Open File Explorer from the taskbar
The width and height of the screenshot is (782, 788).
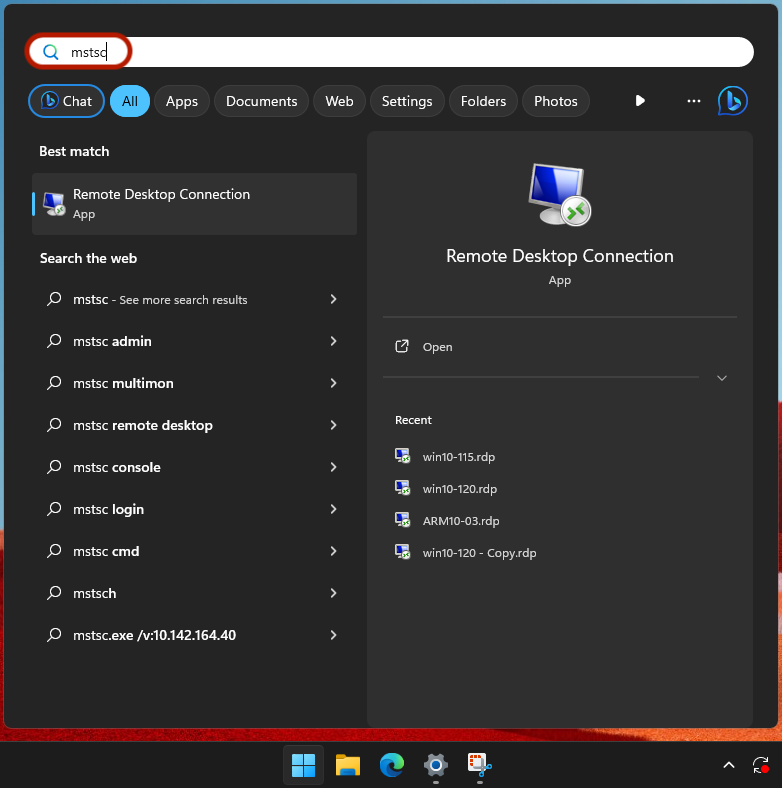click(348, 765)
